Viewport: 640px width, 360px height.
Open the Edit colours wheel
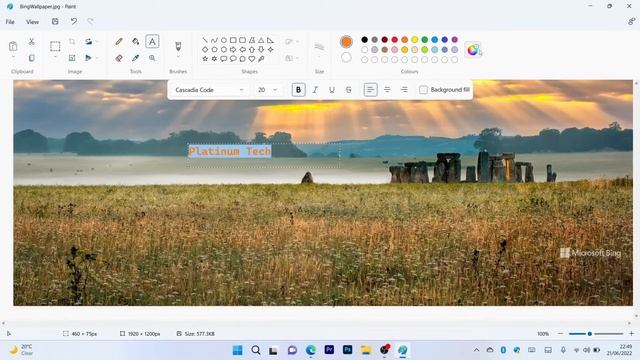[473, 50]
